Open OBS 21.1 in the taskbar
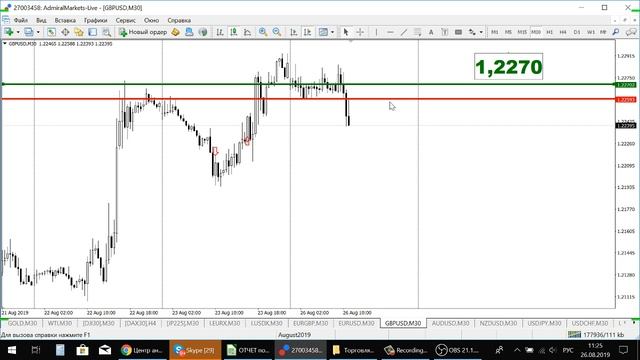Screen dimensions: 640x360 pos(458,350)
